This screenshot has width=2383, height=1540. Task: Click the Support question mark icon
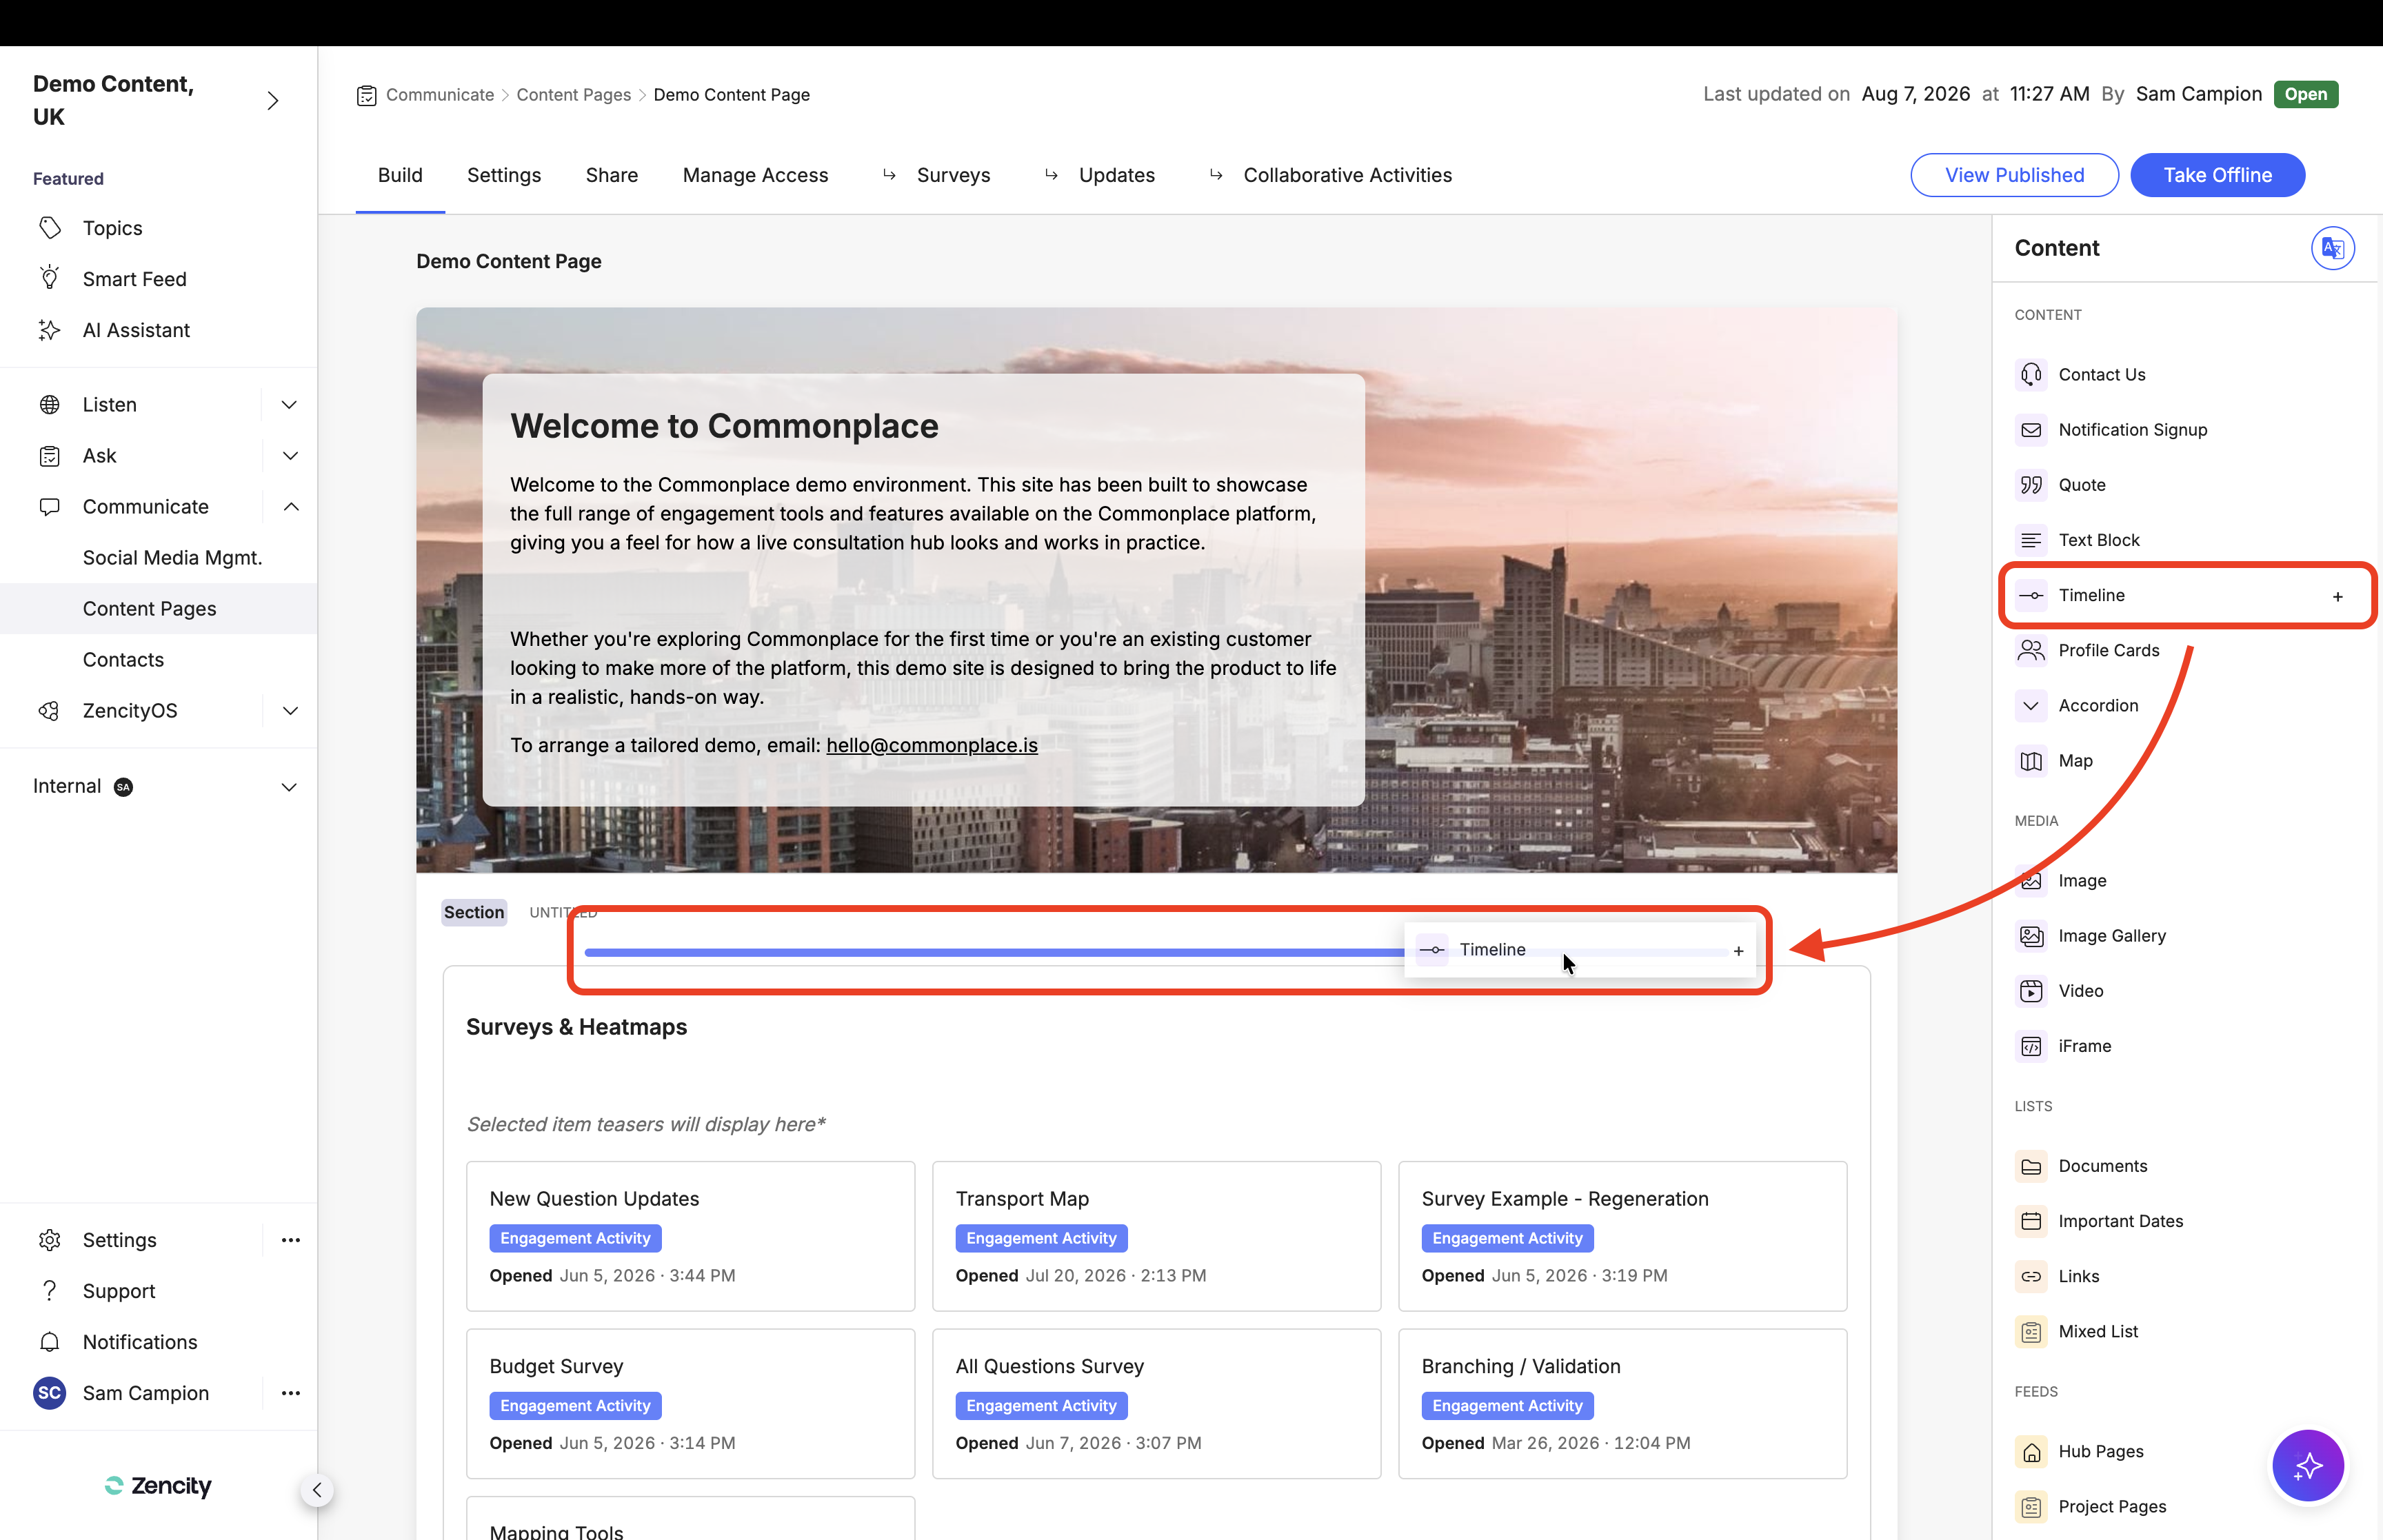coord(50,1291)
